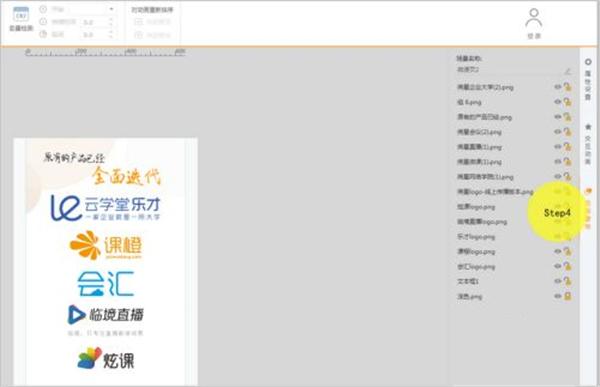
Task: Select the 浅色.png layer name
Action: point(470,296)
